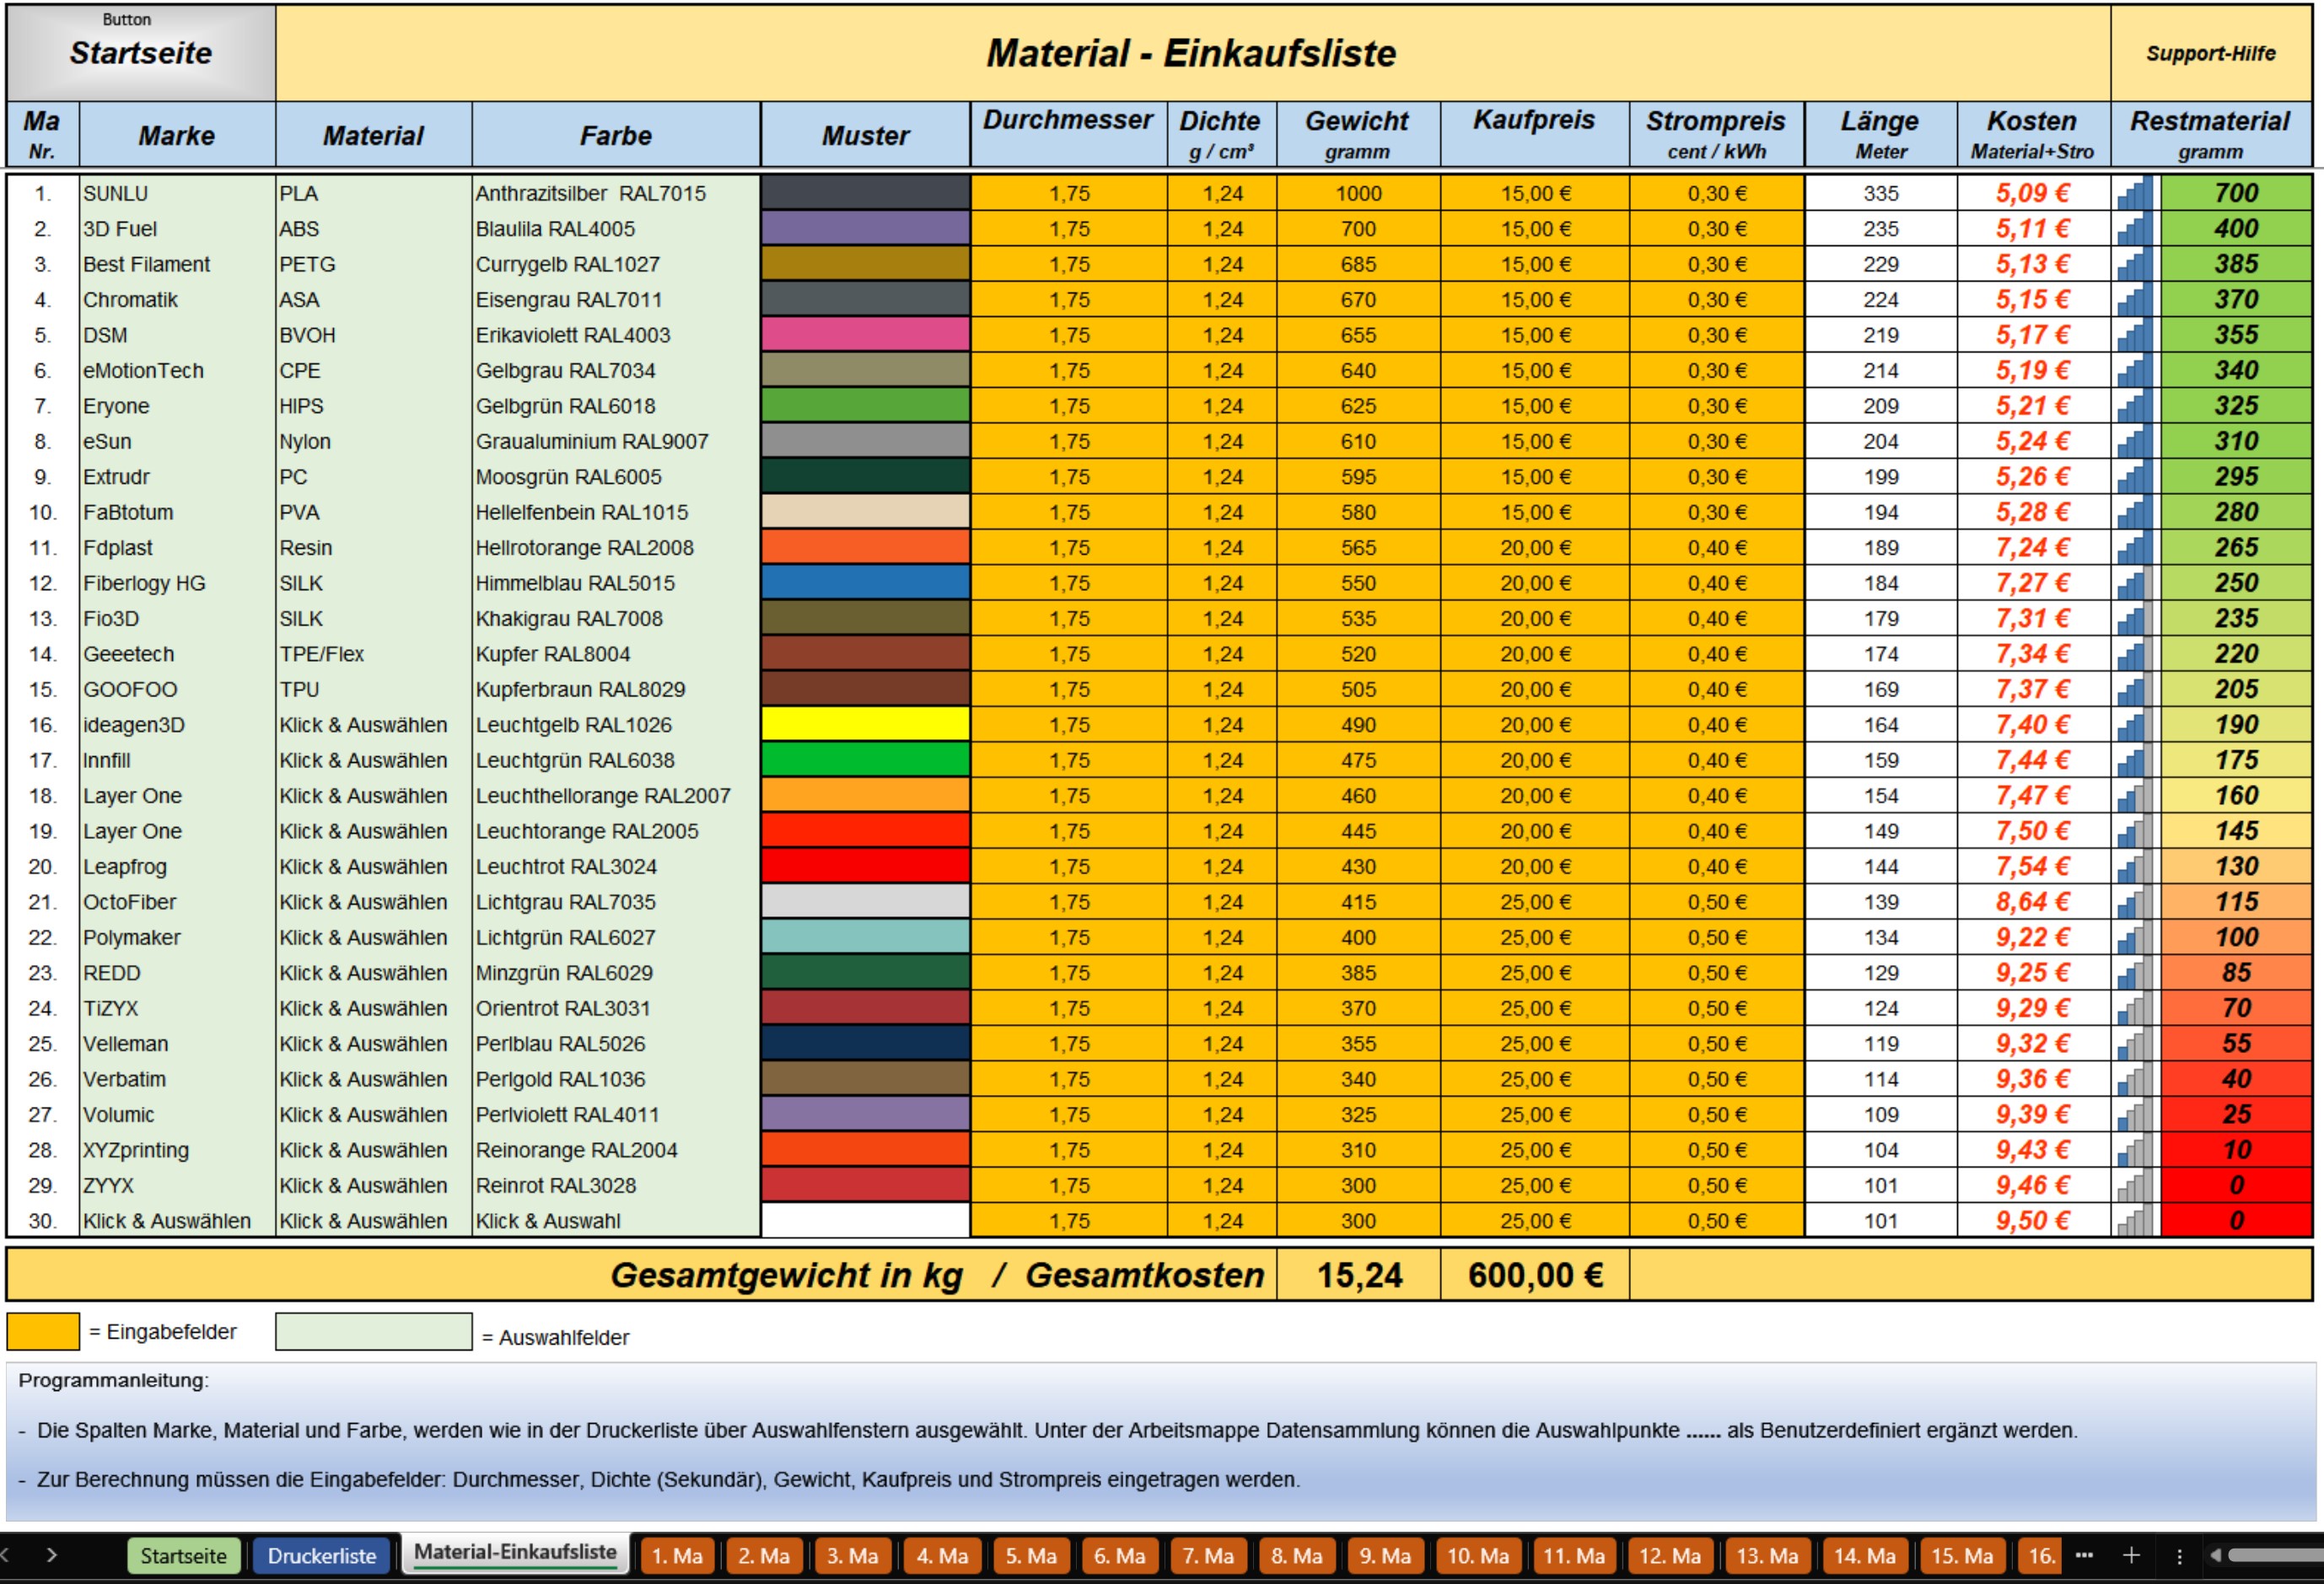
Task: Select the Material-Einkaufsliste sheet tab
Action: (515, 1553)
